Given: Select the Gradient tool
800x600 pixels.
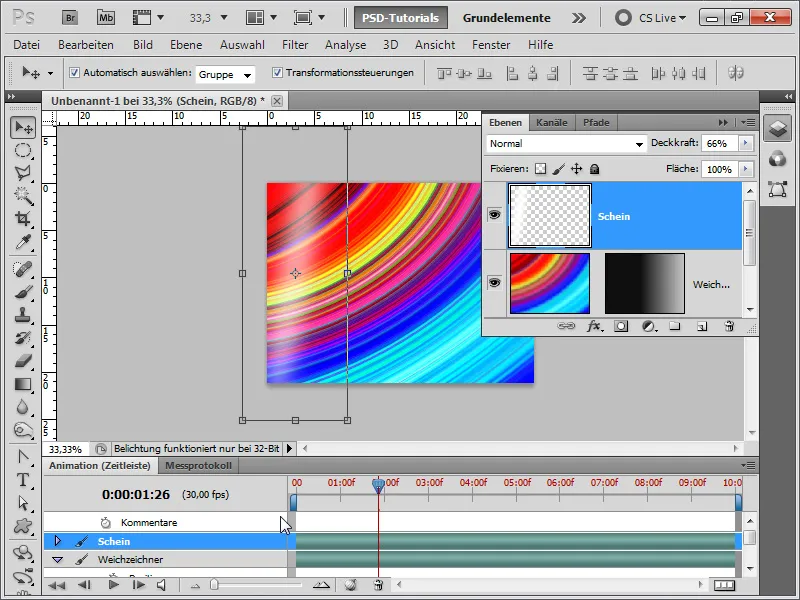Looking at the screenshot, I should point(23,384).
